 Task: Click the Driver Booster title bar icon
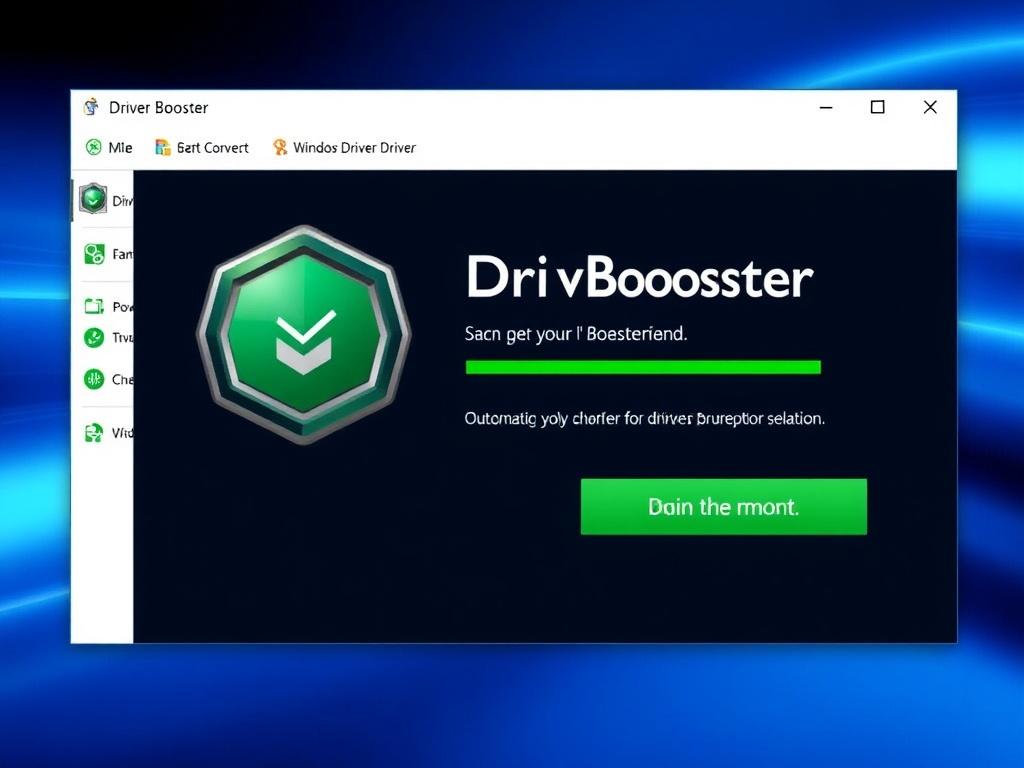[89, 107]
